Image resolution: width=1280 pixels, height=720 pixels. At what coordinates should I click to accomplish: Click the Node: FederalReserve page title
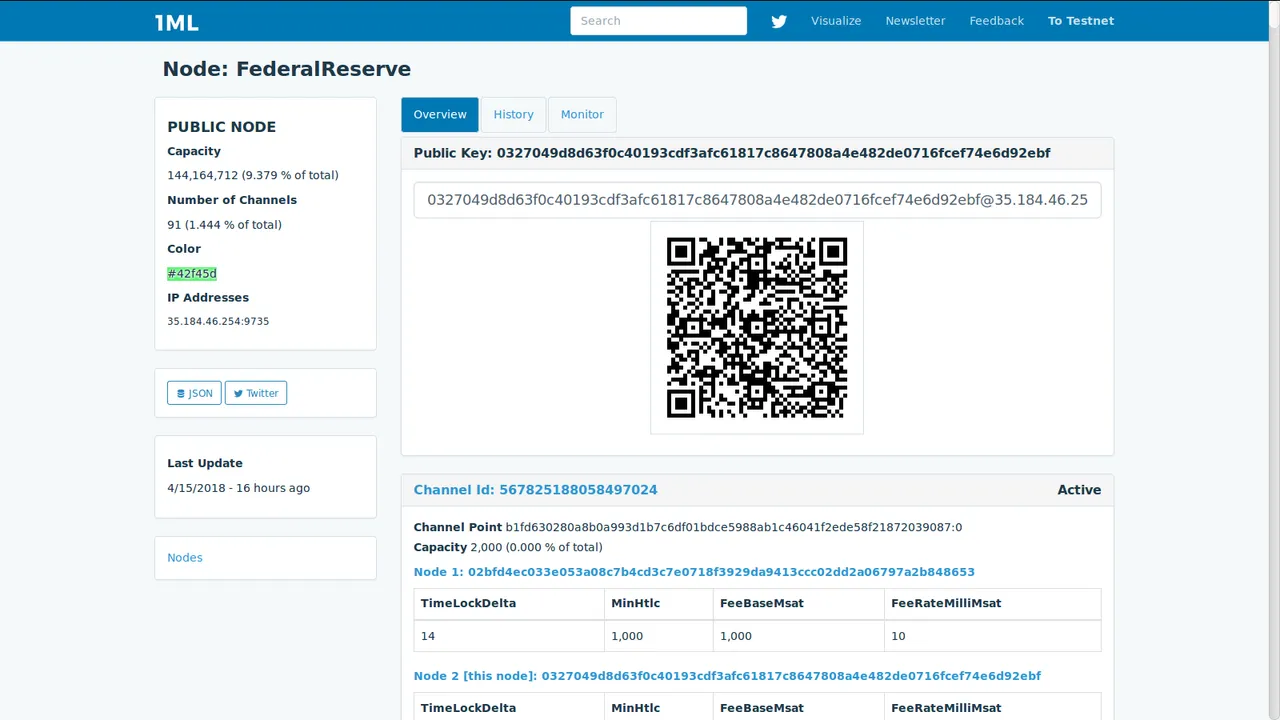pyautogui.click(x=287, y=69)
